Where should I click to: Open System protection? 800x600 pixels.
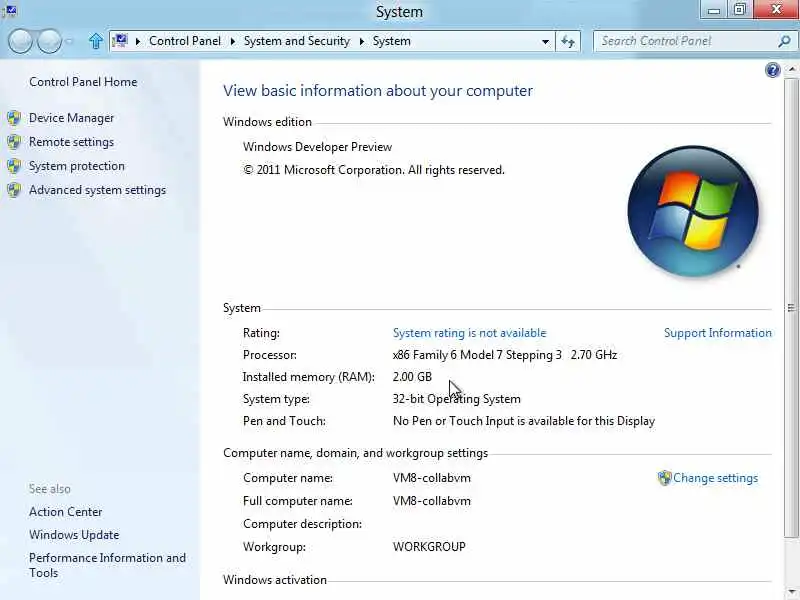[x=77, y=166]
